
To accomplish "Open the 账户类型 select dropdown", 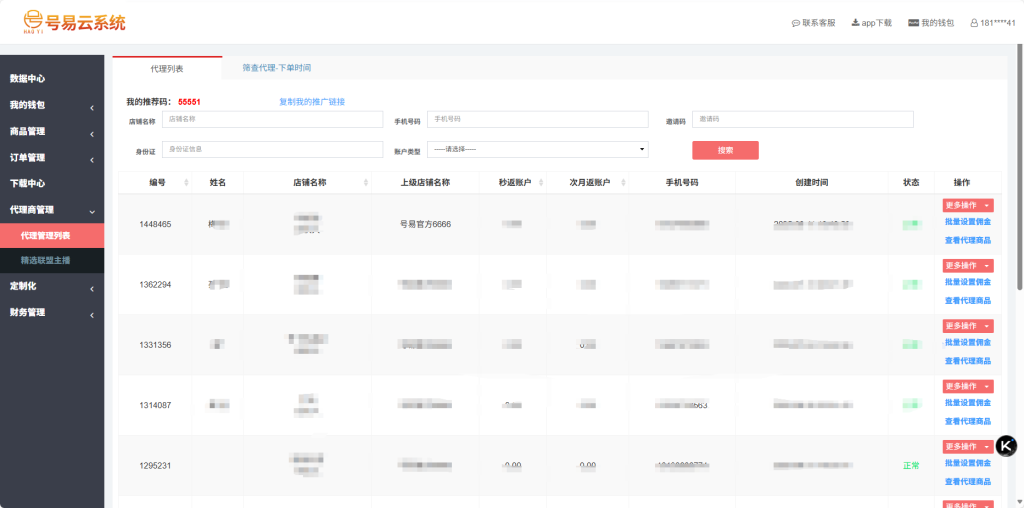I will (x=537, y=149).
